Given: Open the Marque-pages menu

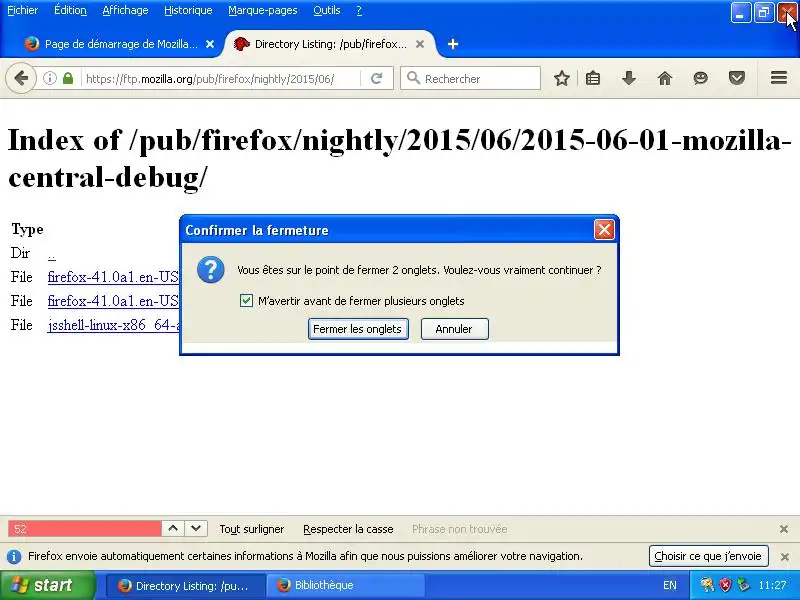Looking at the screenshot, I should (x=263, y=10).
